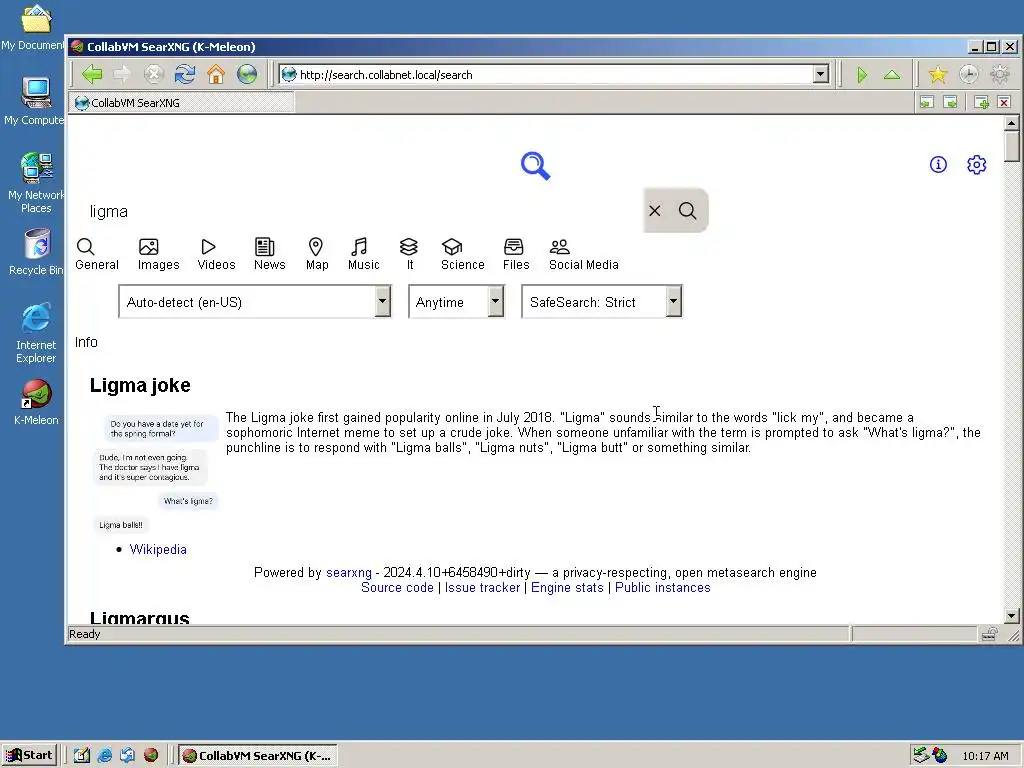Open the Engine stats link
Image resolution: width=1024 pixels, height=768 pixels.
[x=567, y=588]
